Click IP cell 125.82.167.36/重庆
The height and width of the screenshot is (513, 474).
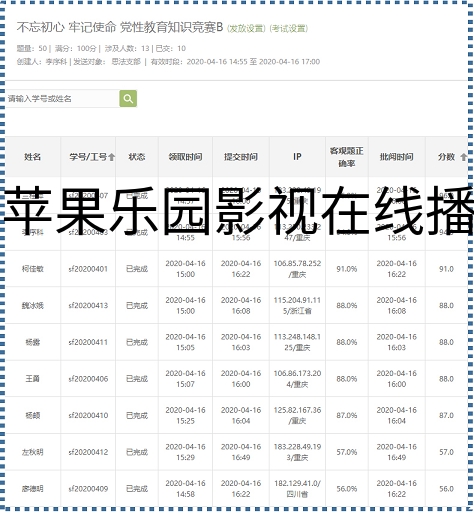tap(297, 415)
